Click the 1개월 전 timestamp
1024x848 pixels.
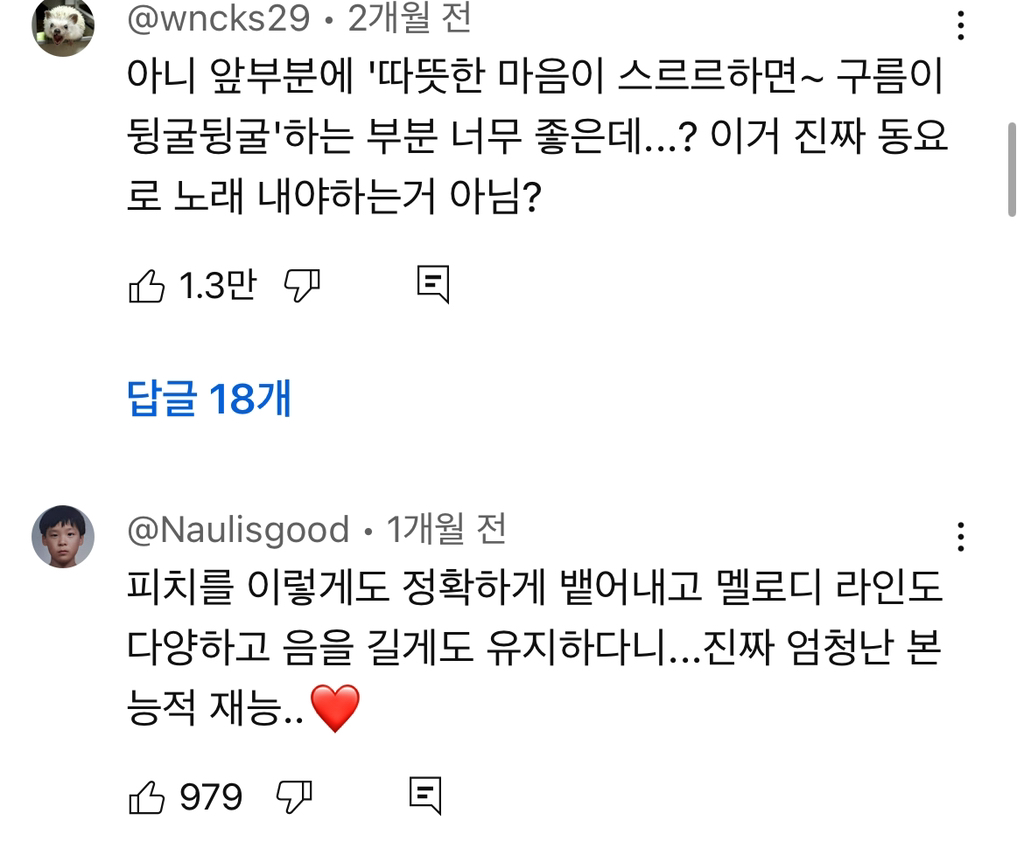pyautogui.click(x=447, y=529)
